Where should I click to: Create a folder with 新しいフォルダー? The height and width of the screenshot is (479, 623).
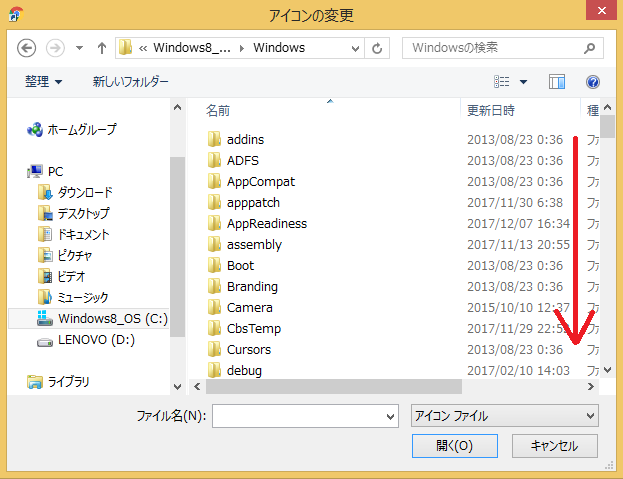pyautogui.click(x=130, y=82)
